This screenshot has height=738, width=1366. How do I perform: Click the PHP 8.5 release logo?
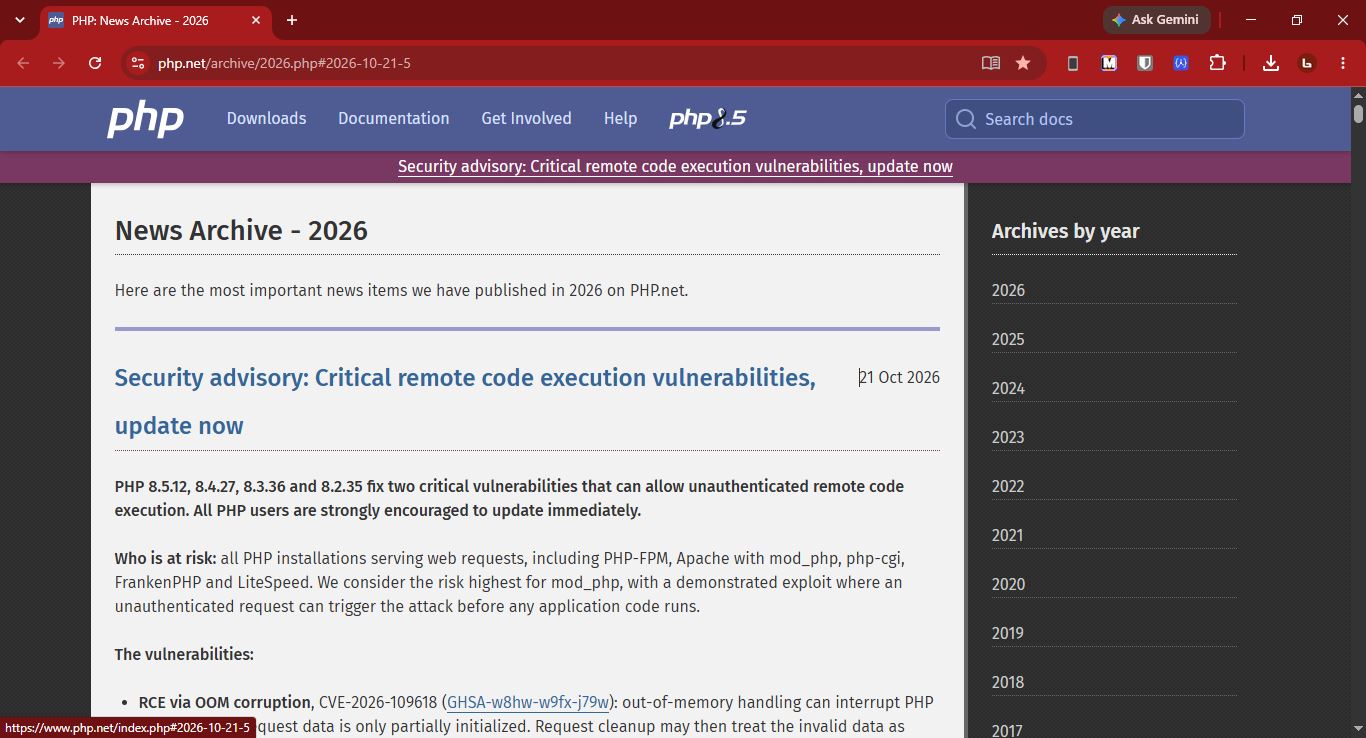(708, 118)
